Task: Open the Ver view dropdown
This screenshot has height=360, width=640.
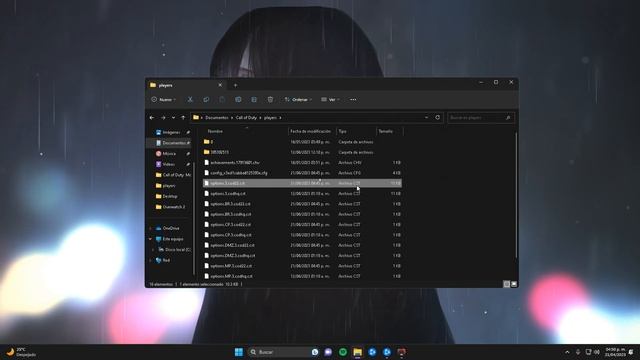Action: tap(330, 100)
